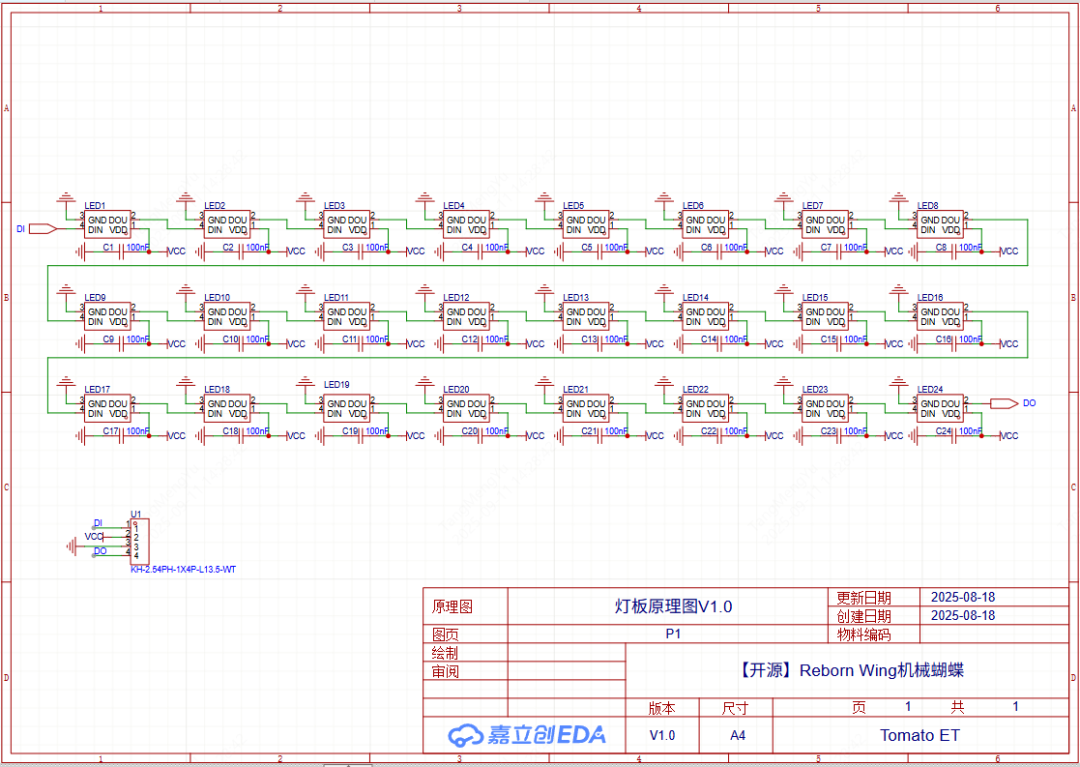This screenshot has height=767, width=1080.
Task: Click the 嘉立创EDA logo in title block
Action: tap(527, 735)
